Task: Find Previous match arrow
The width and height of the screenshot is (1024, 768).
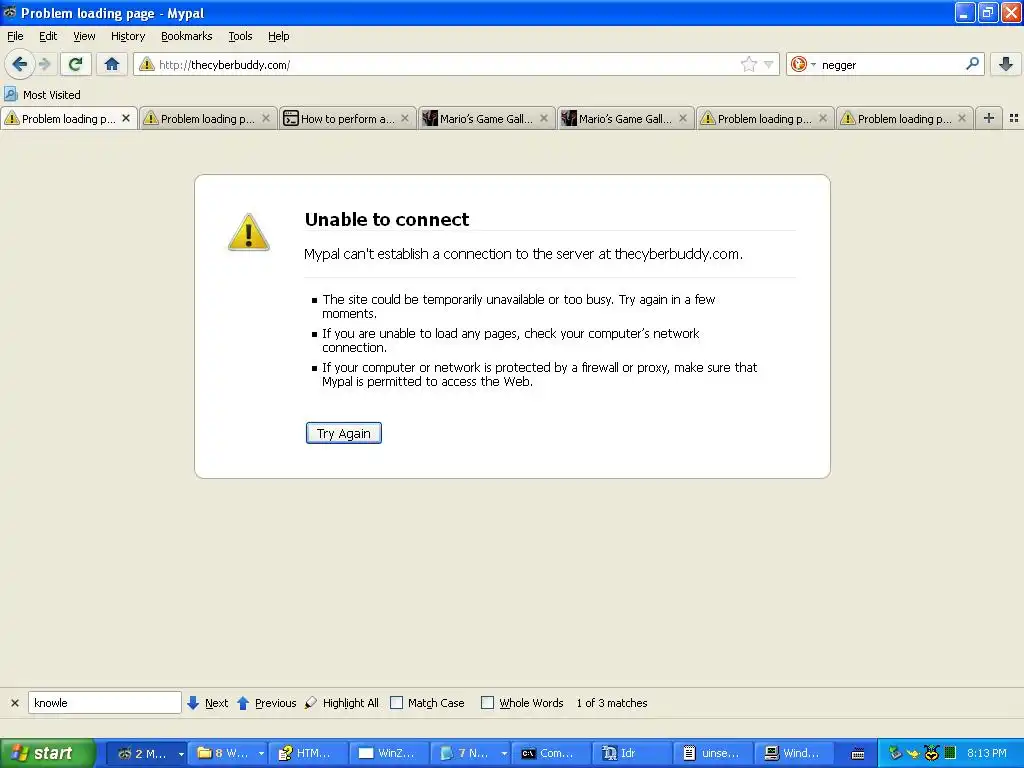Action: 266,703
